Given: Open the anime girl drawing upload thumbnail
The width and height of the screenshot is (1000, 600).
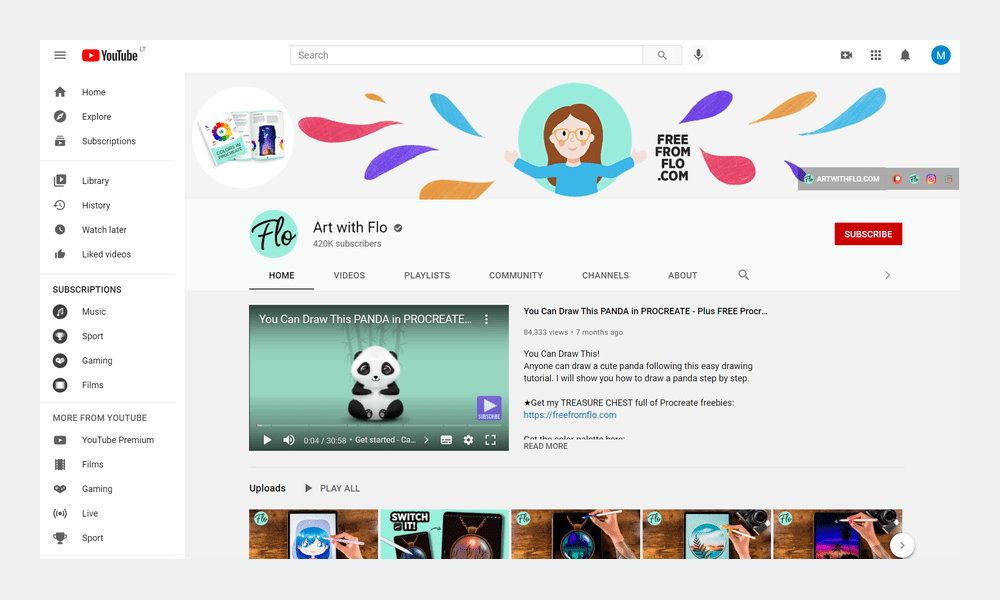Looking at the screenshot, I should tap(314, 534).
